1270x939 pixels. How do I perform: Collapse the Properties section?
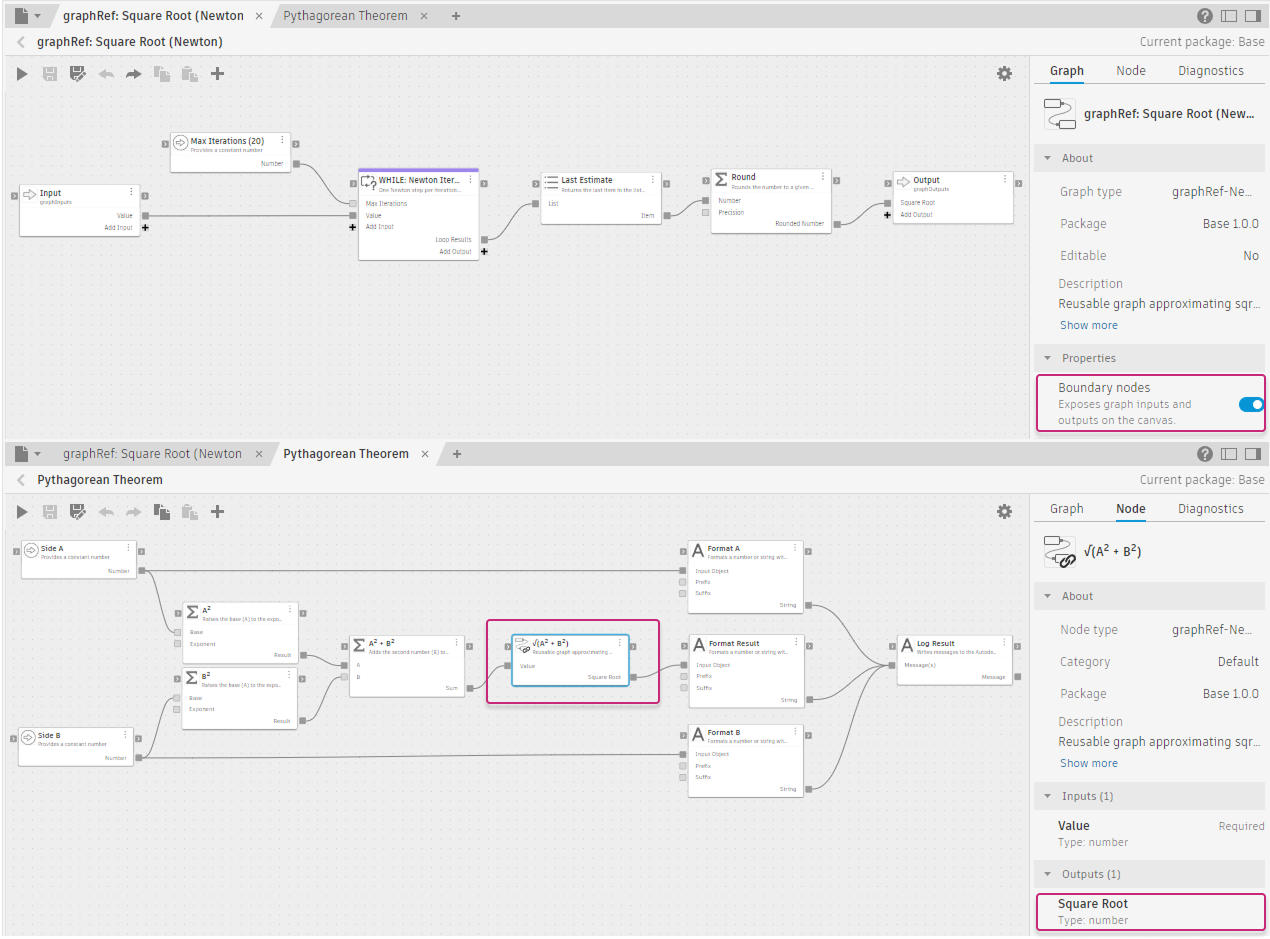tap(1048, 358)
